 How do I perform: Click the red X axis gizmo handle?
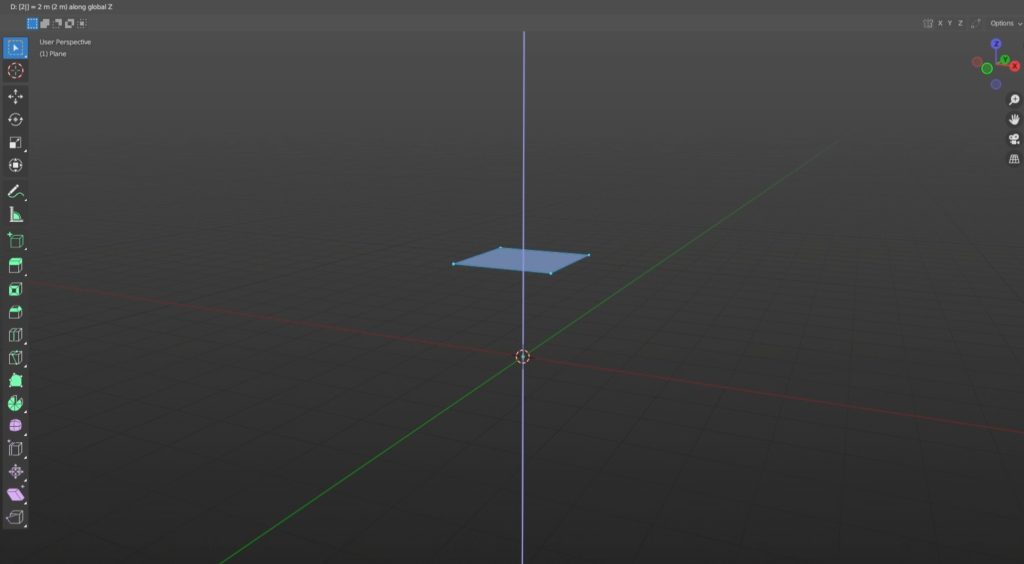tap(1014, 66)
